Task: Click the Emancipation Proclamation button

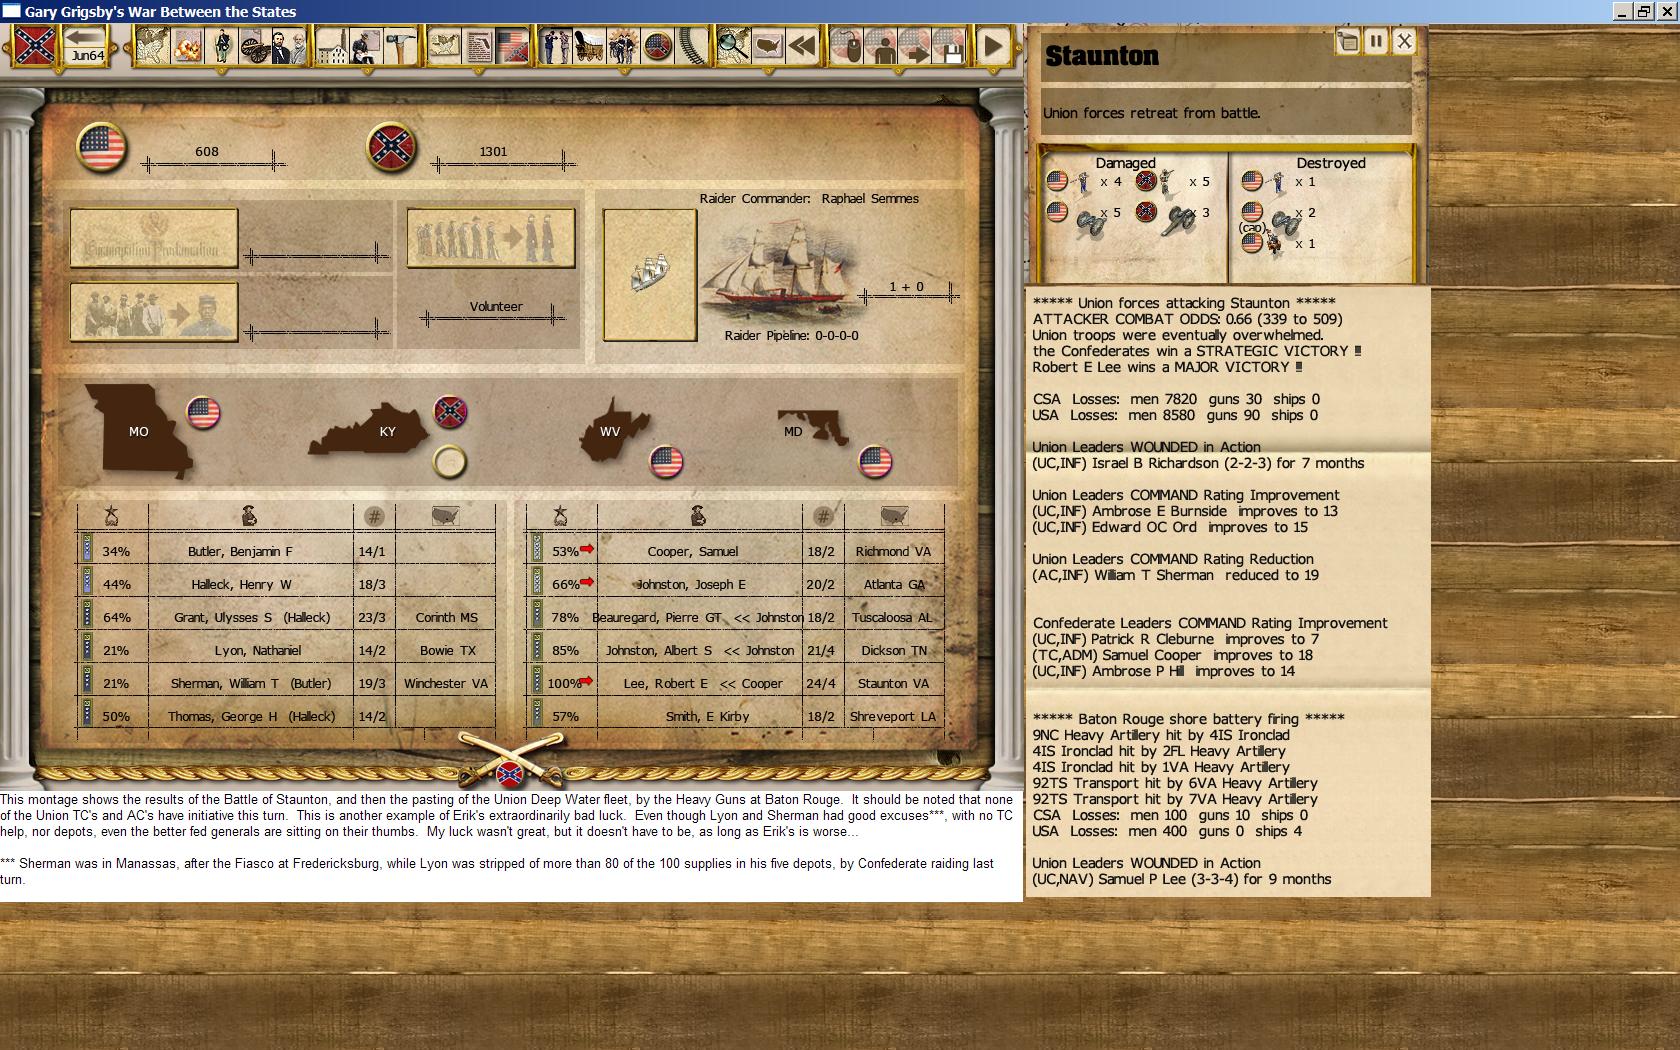Action: (x=154, y=238)
